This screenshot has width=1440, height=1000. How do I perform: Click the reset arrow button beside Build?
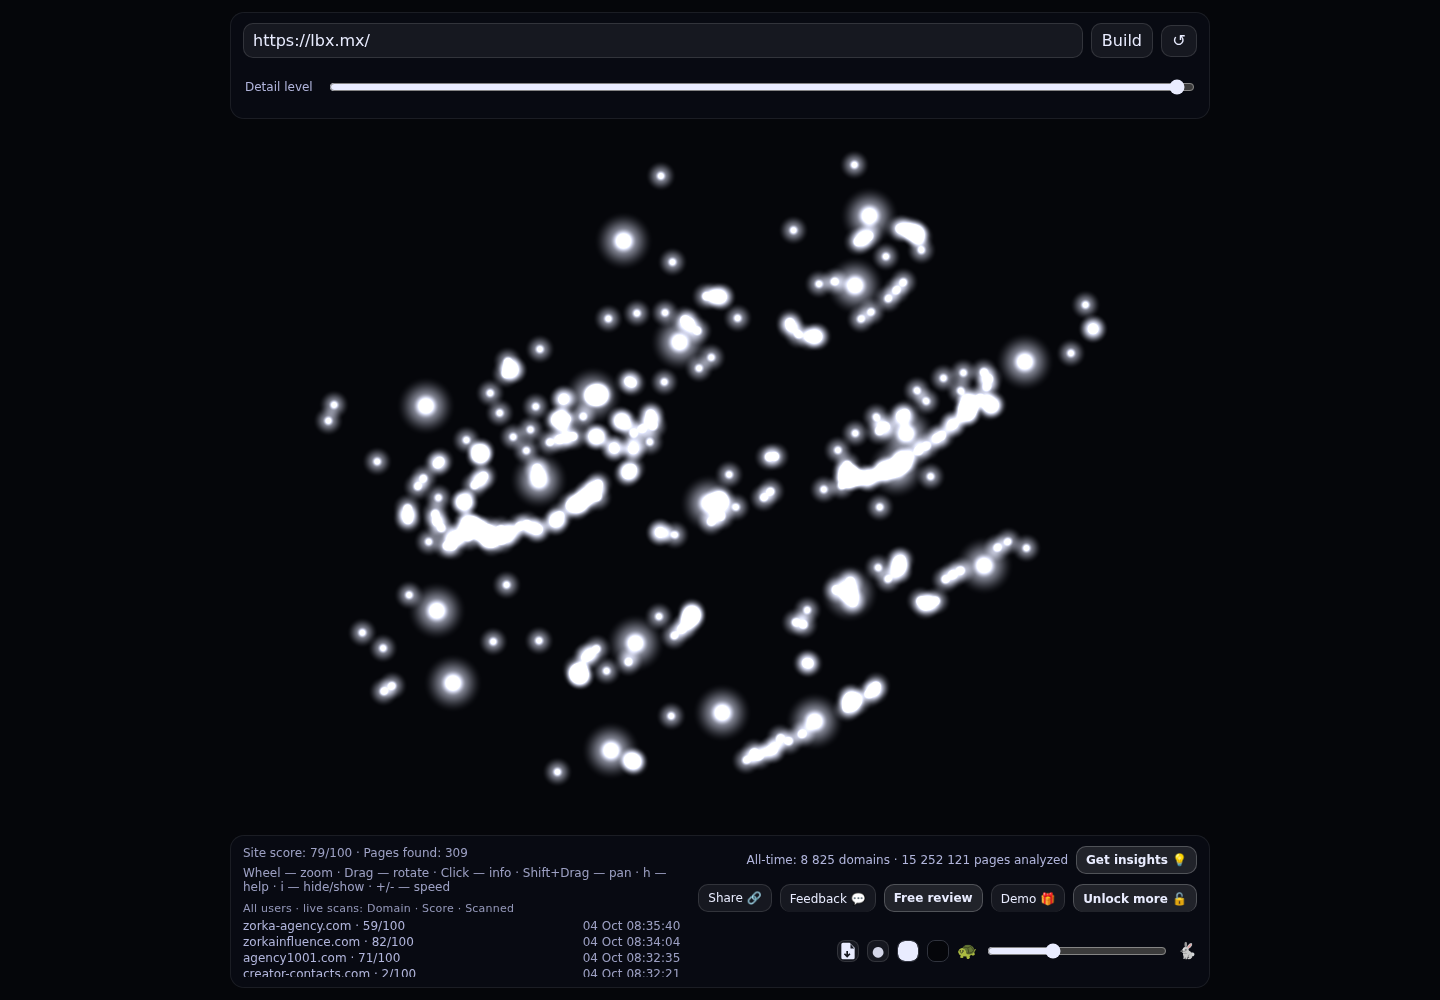coord(1179,41)
